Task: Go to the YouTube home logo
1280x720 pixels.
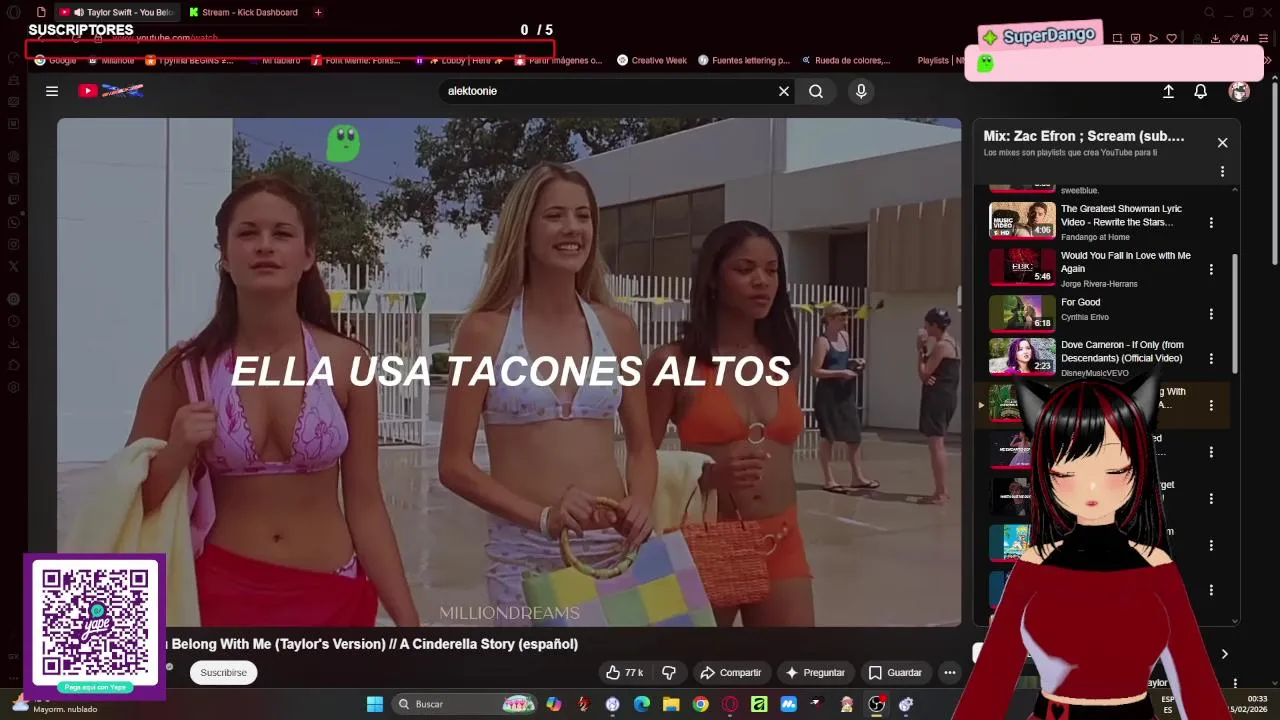Action: [x=110, y=91]
